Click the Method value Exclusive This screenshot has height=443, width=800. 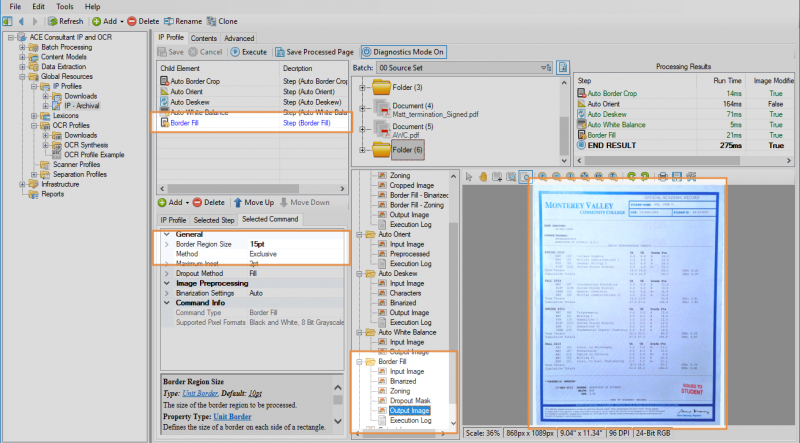pyautogui.click(x=296, y=254)
